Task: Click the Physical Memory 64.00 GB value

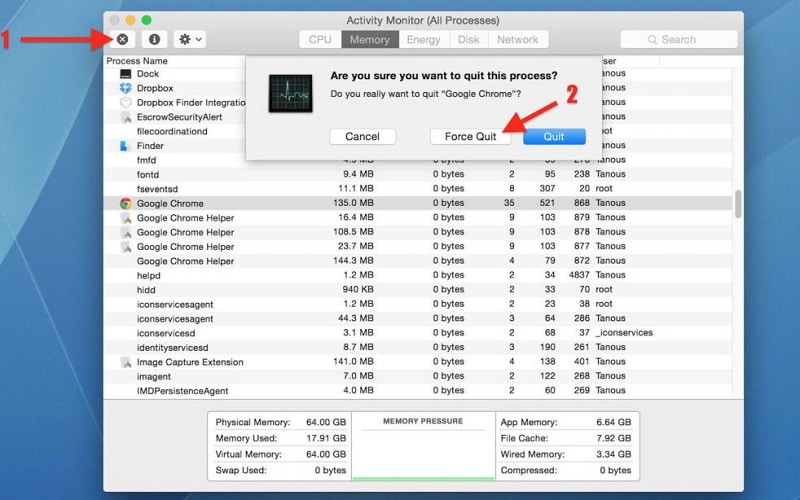Action: (x=326, y=422)
